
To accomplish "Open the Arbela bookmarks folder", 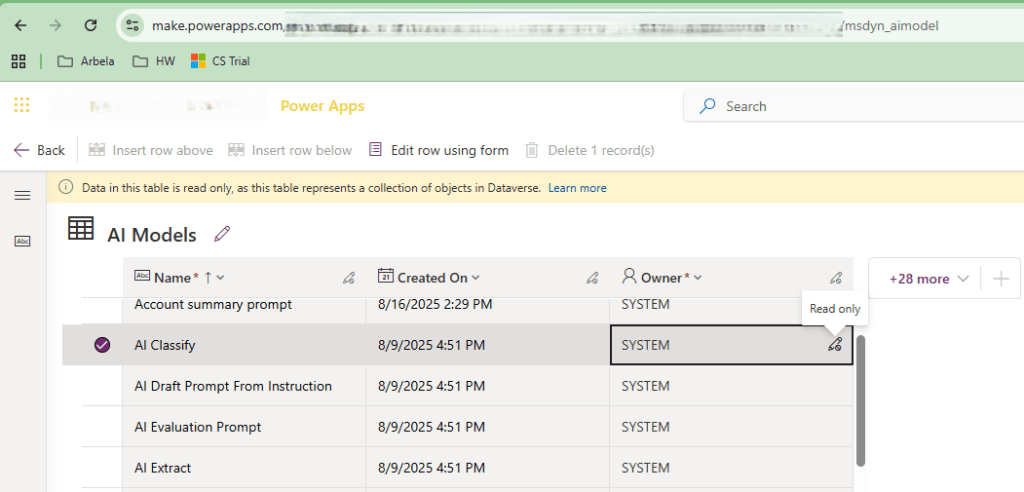I will click(86, 61).
